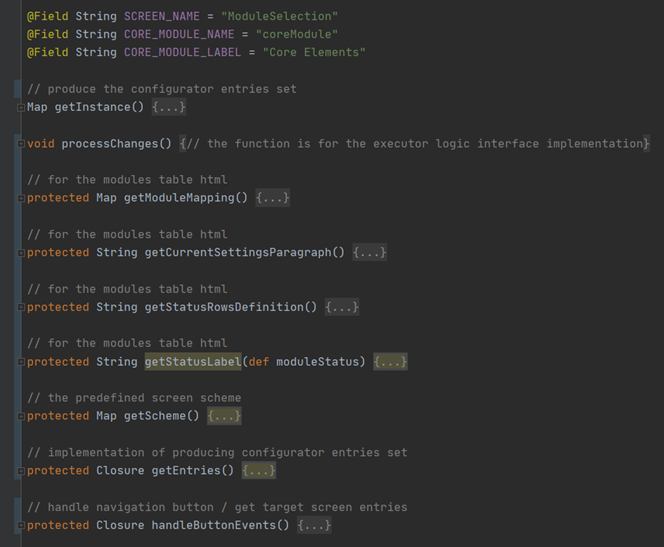Image resolution: width=664 pixels, height=547 pixels.
Task: Click gutter fold icon beside getEntries
Action: coord(21,471)
